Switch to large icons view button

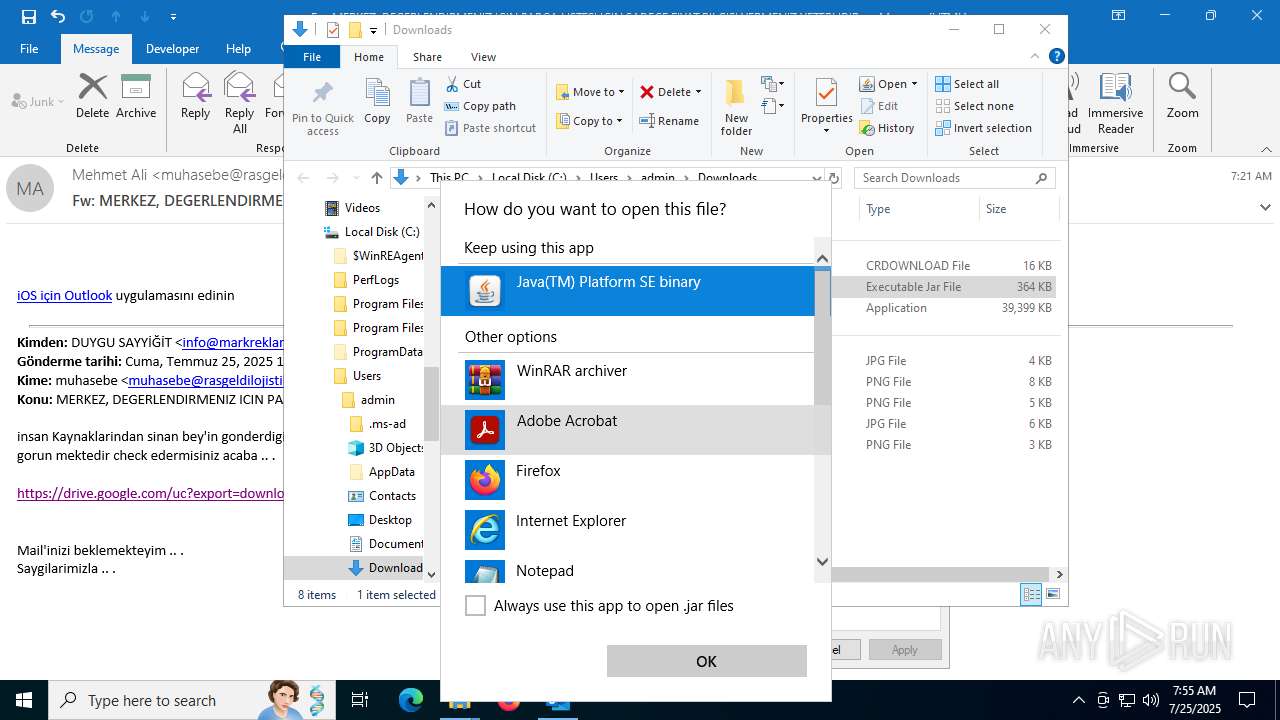click(1052, 594)
